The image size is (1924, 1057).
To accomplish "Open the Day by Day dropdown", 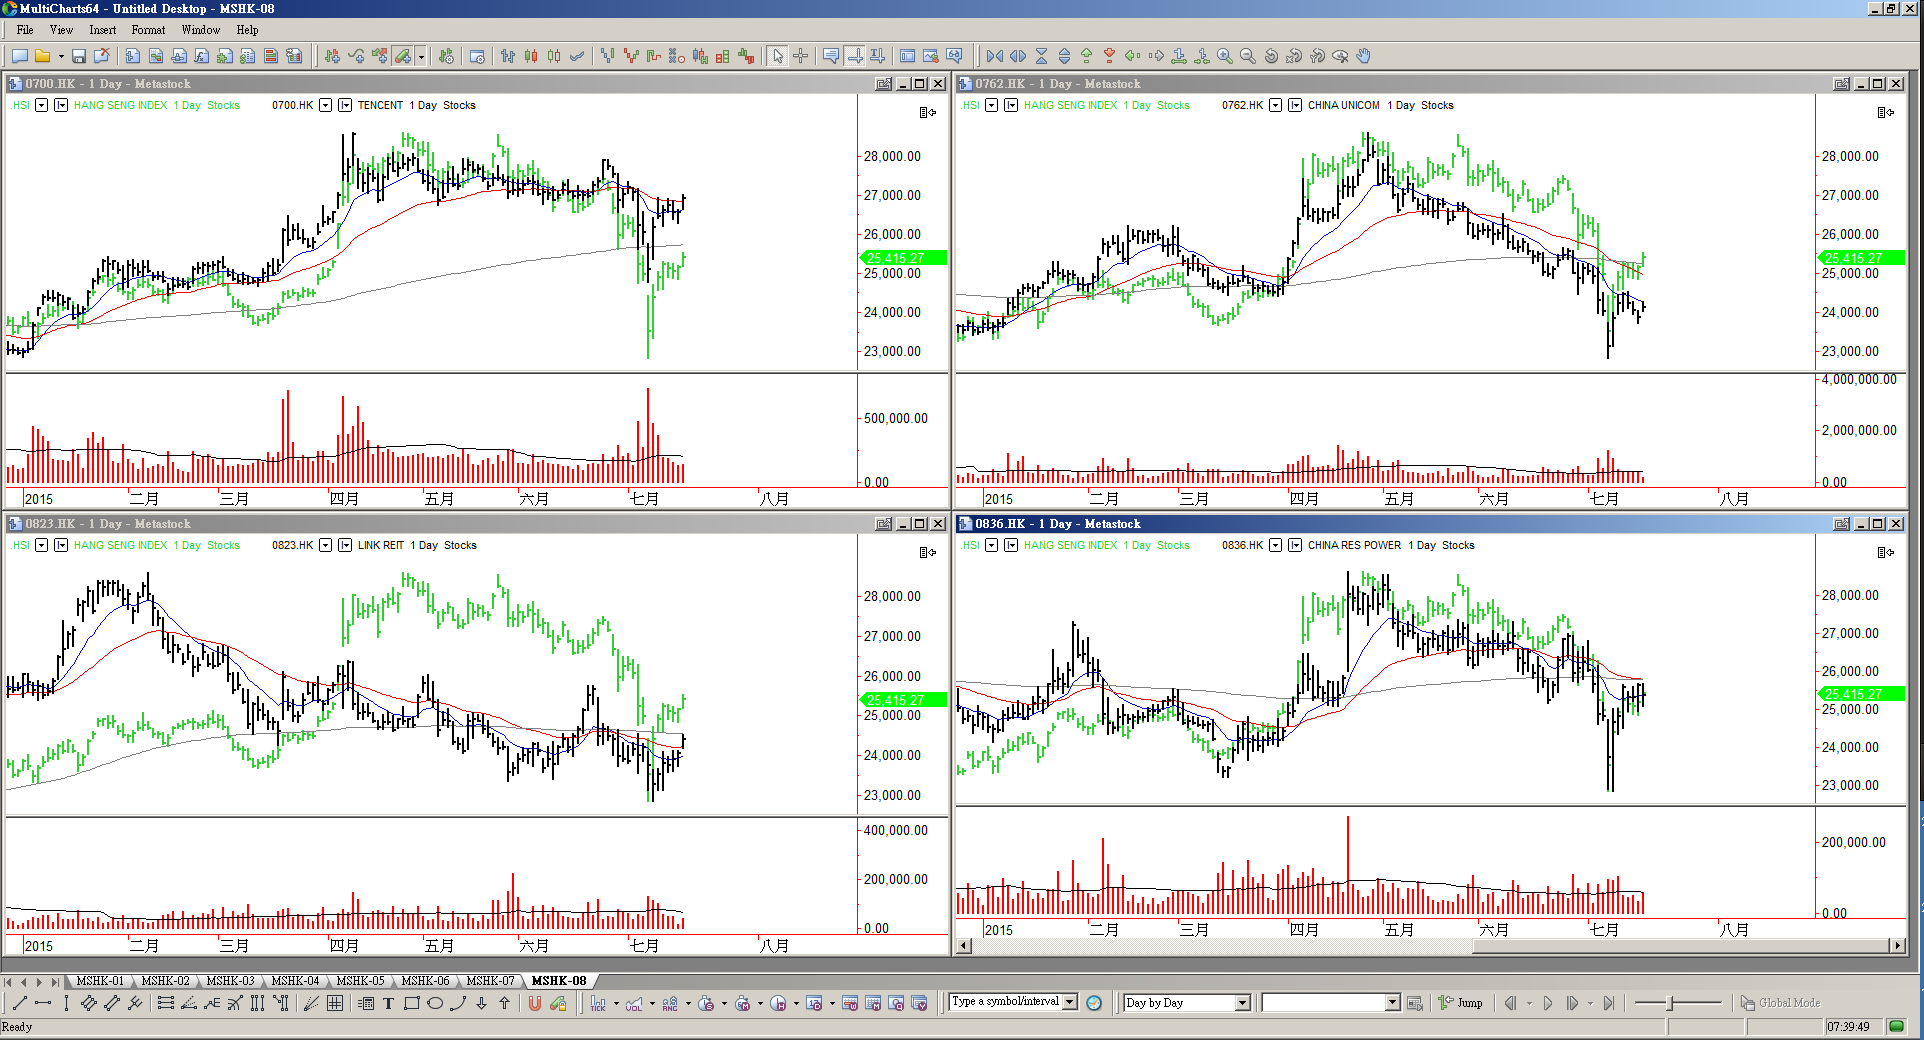I will point(1242,1003).
